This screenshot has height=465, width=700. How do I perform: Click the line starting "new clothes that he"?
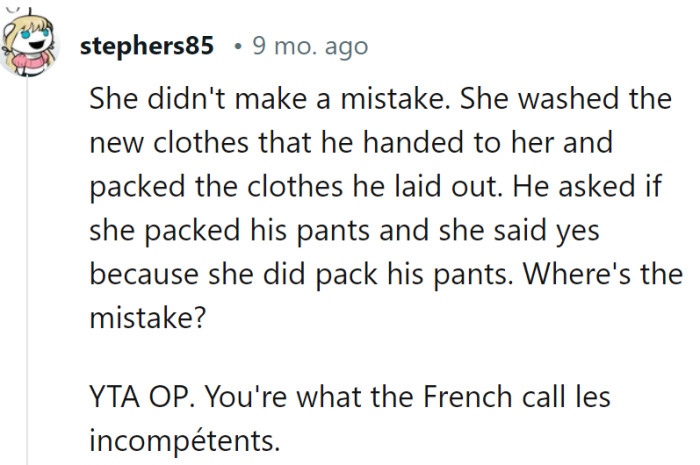pyautogui.click(x=351, y=143)
